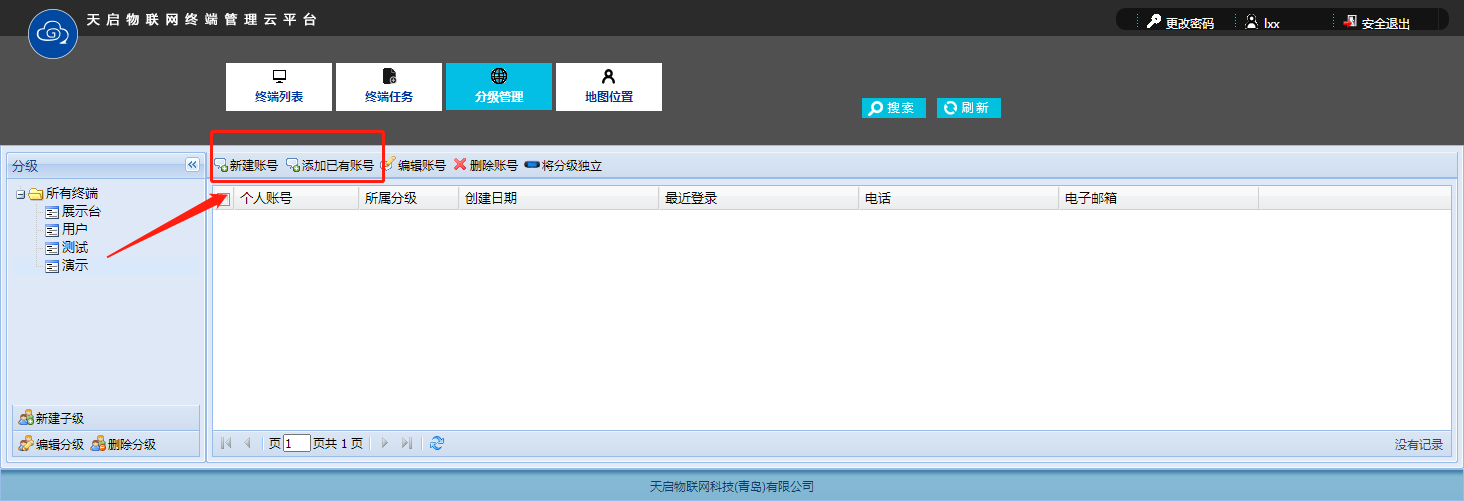This screenshot has width=1464, height=501.
Task: Click 安全退出 to log out
Action: [1377, 22]
